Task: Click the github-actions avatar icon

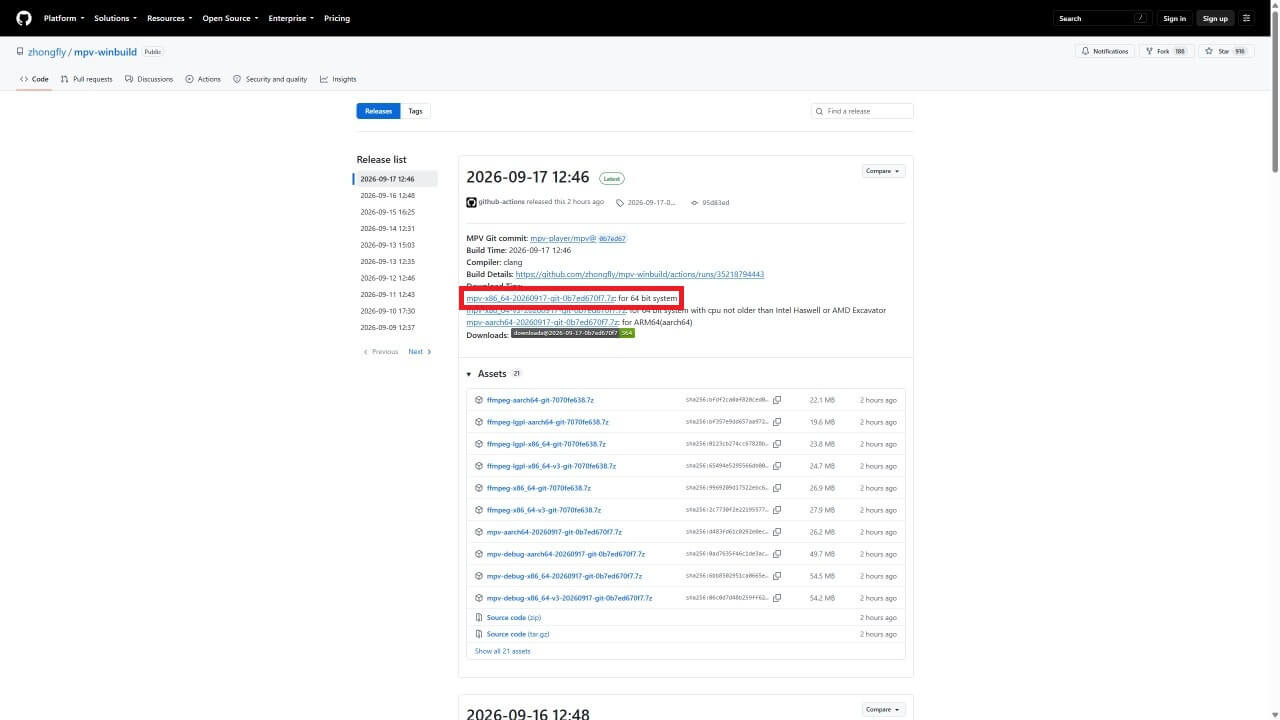Action: pyautogui.click(x=471, y=202)
